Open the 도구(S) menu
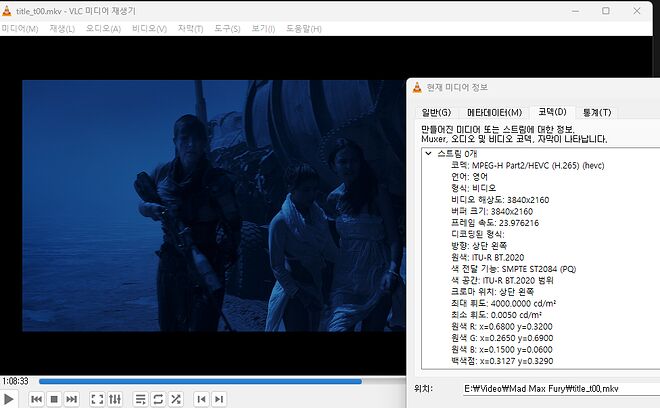 point(227,29)
